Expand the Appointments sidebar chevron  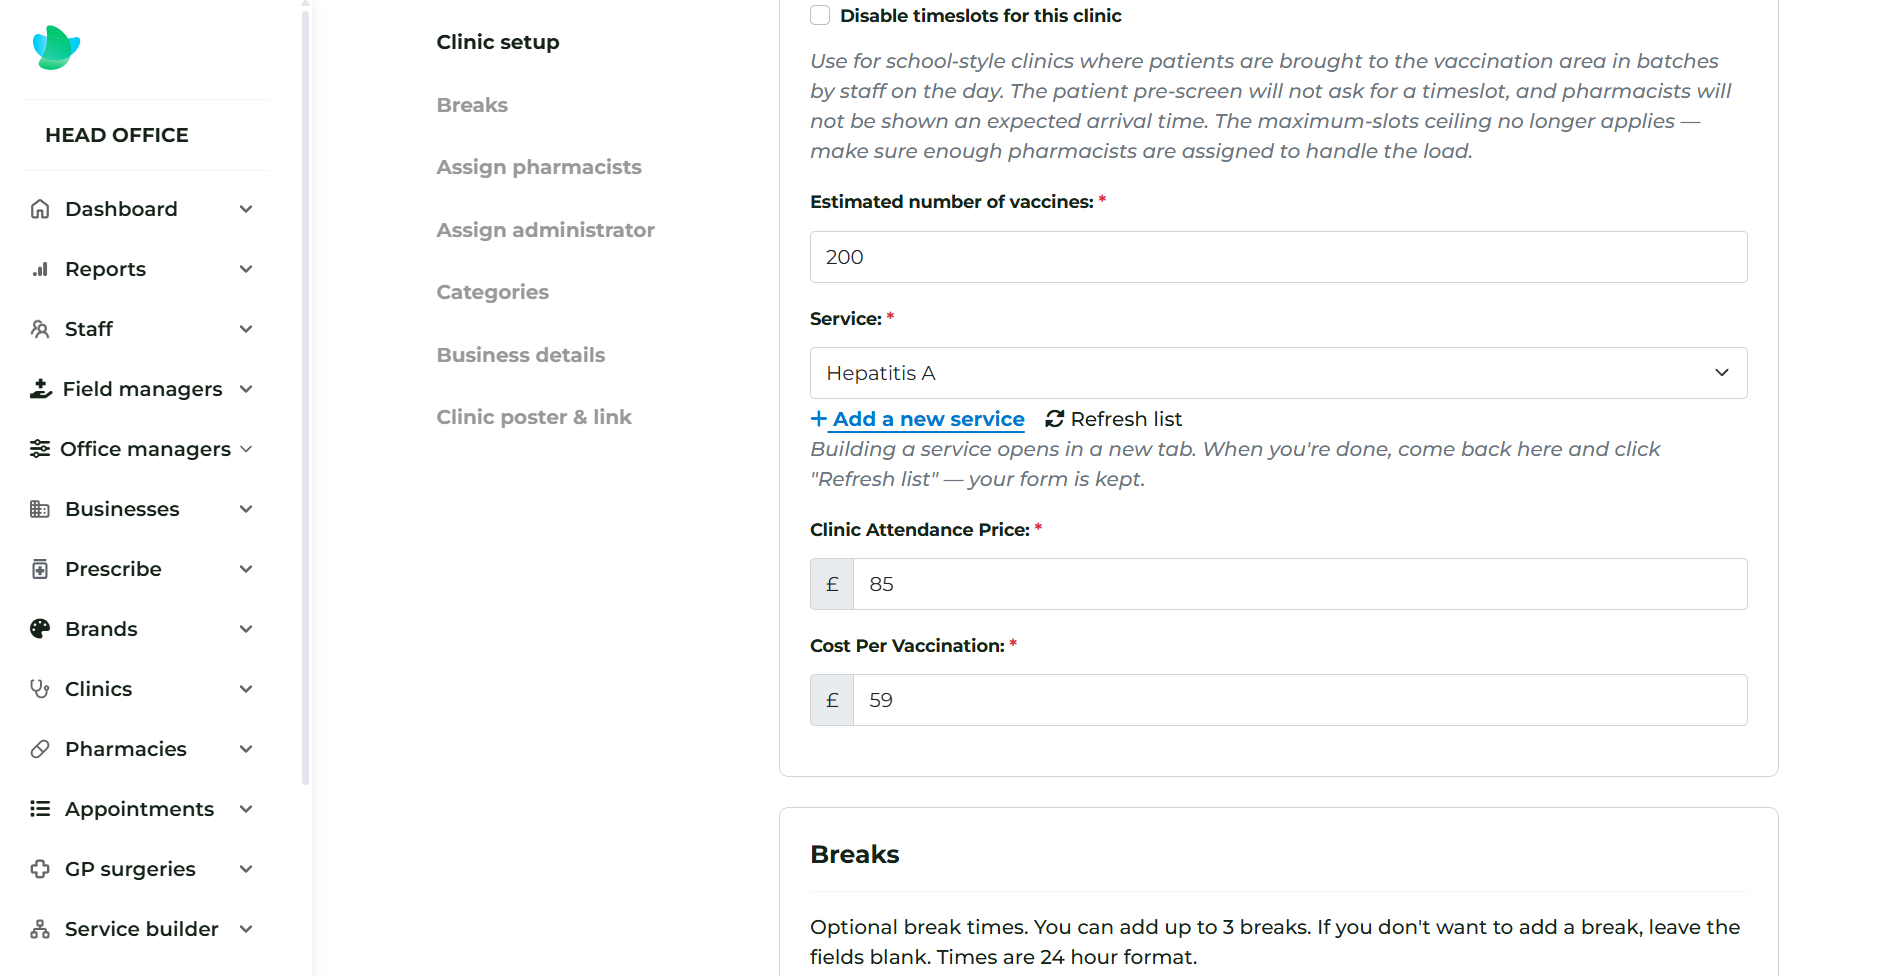[246, 809]
